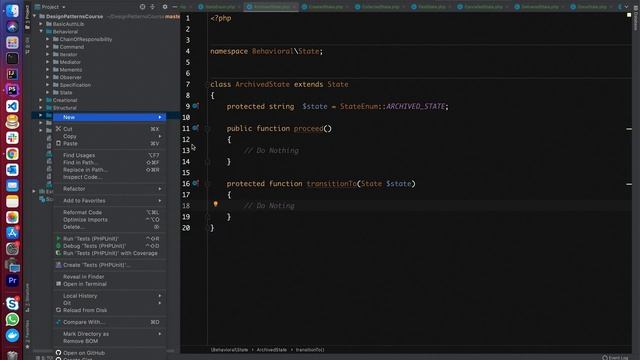Switch to PhpStorm in the Dock

(x=12, y=90)
